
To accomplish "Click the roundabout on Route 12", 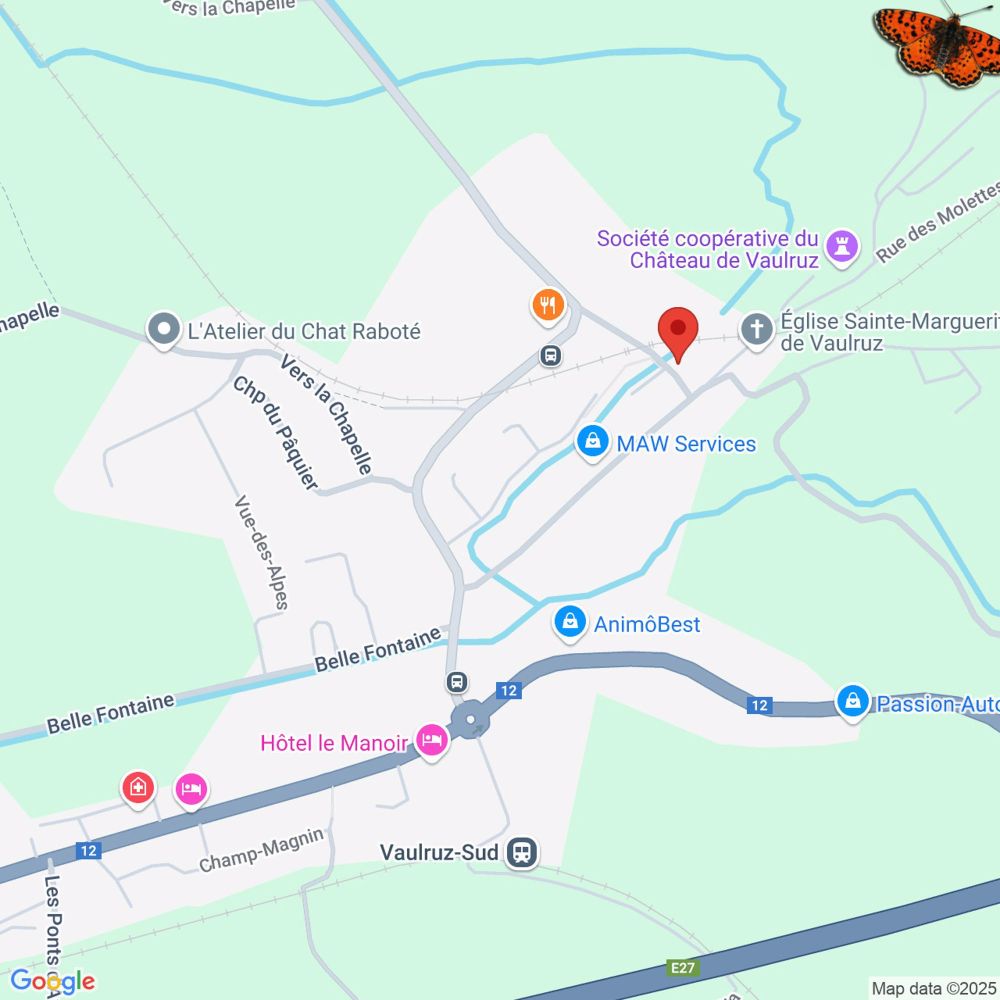I will 470,719.
